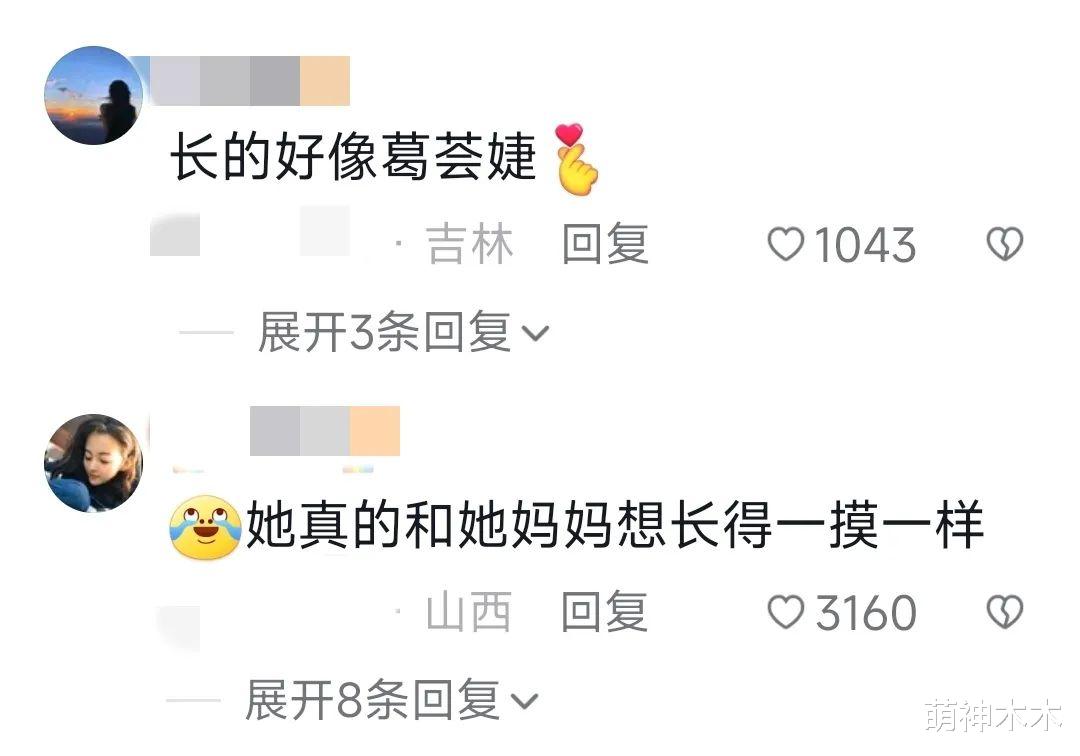Expand 3 replies under first comment

pos(384,333)
